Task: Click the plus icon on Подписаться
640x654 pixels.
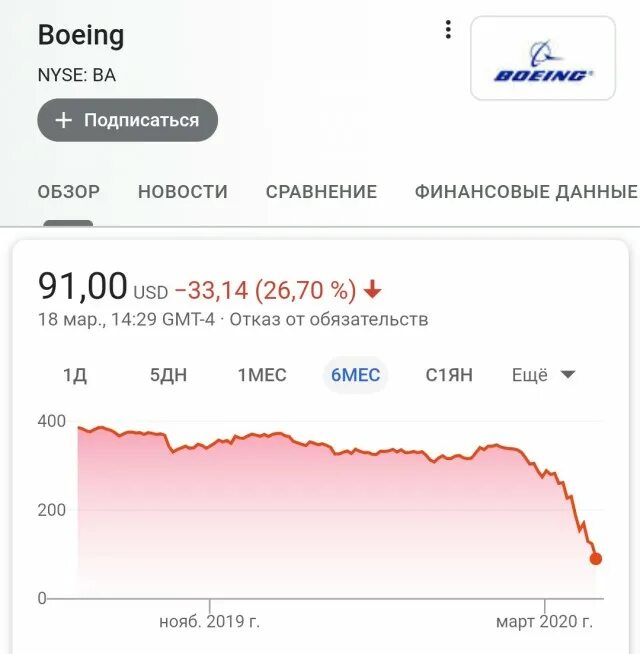Action: [x=63, y=120]
